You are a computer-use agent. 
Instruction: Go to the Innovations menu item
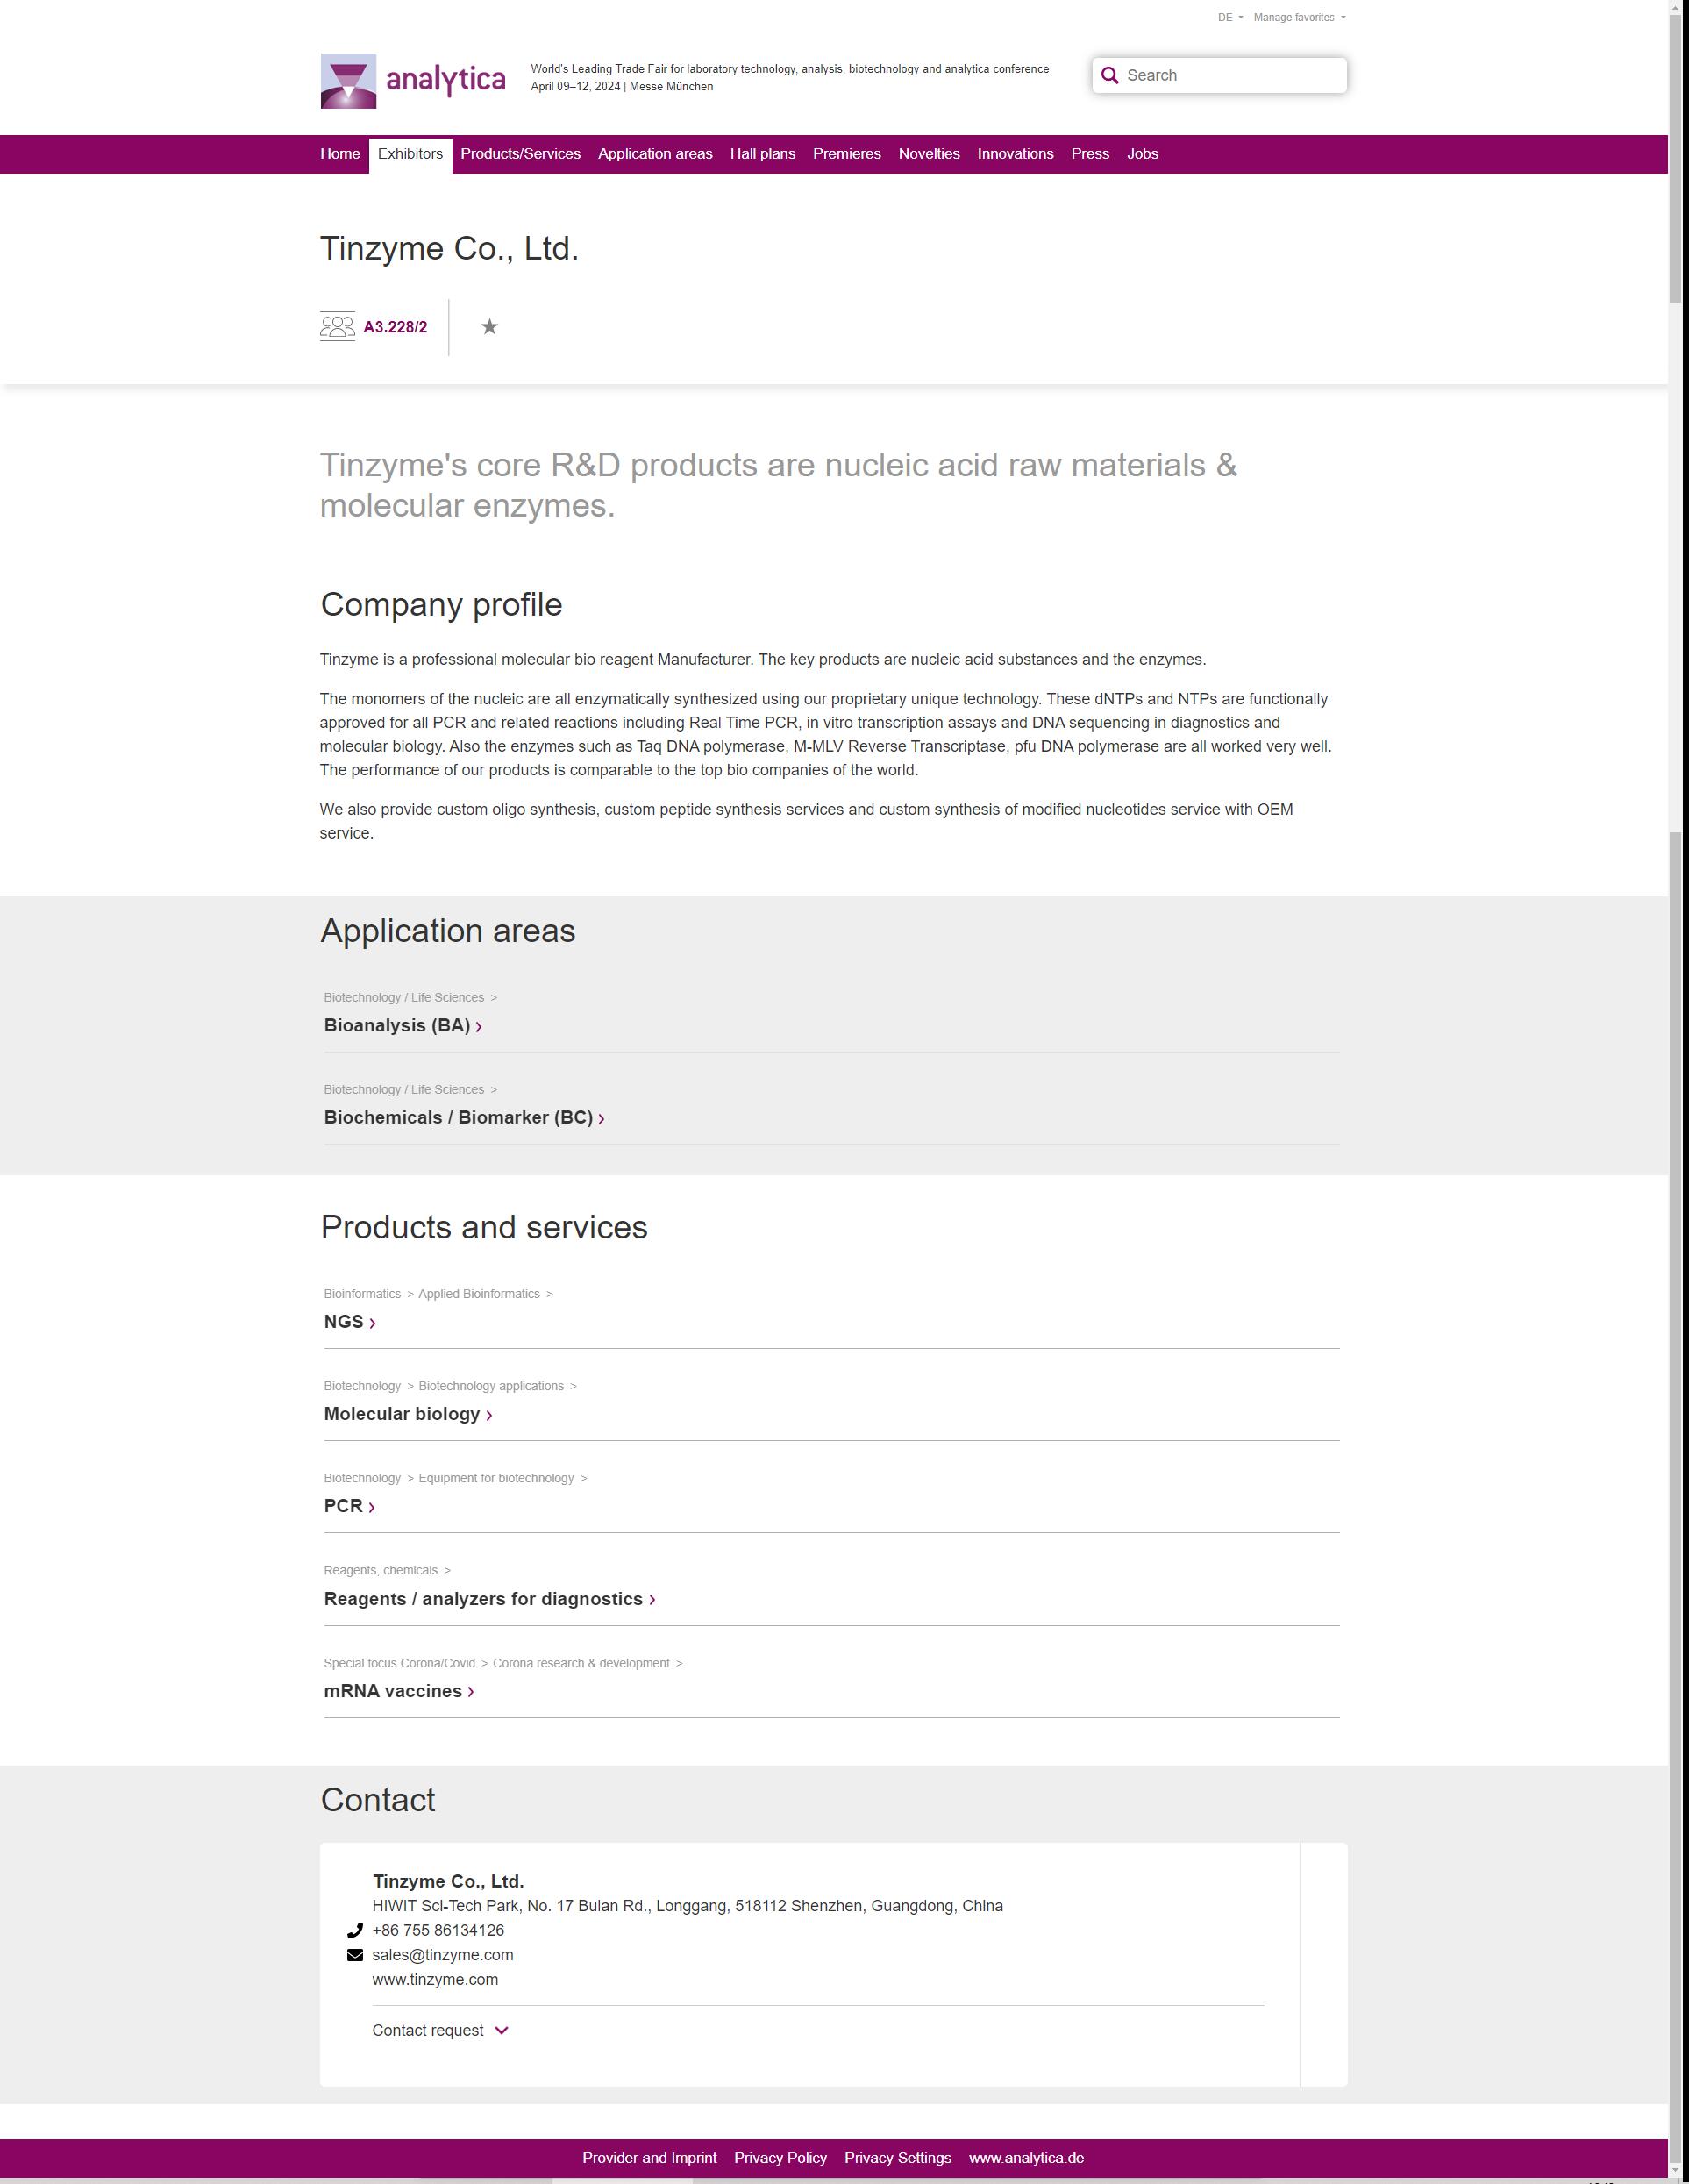[x=1015, y=154]
